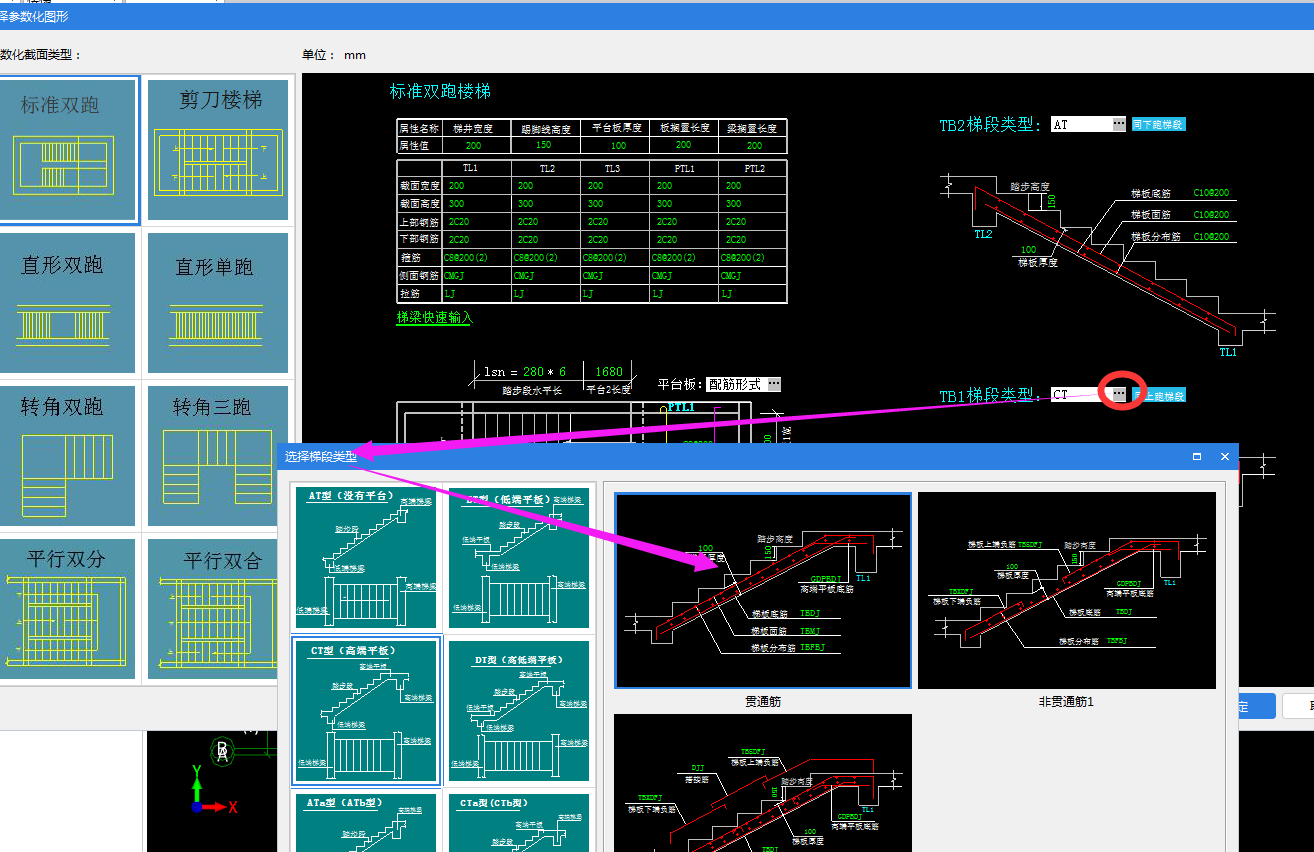1314x852 pixels.
Task: Click the 梯板分布筋 value C10@200
Action: pos(1211,237)
